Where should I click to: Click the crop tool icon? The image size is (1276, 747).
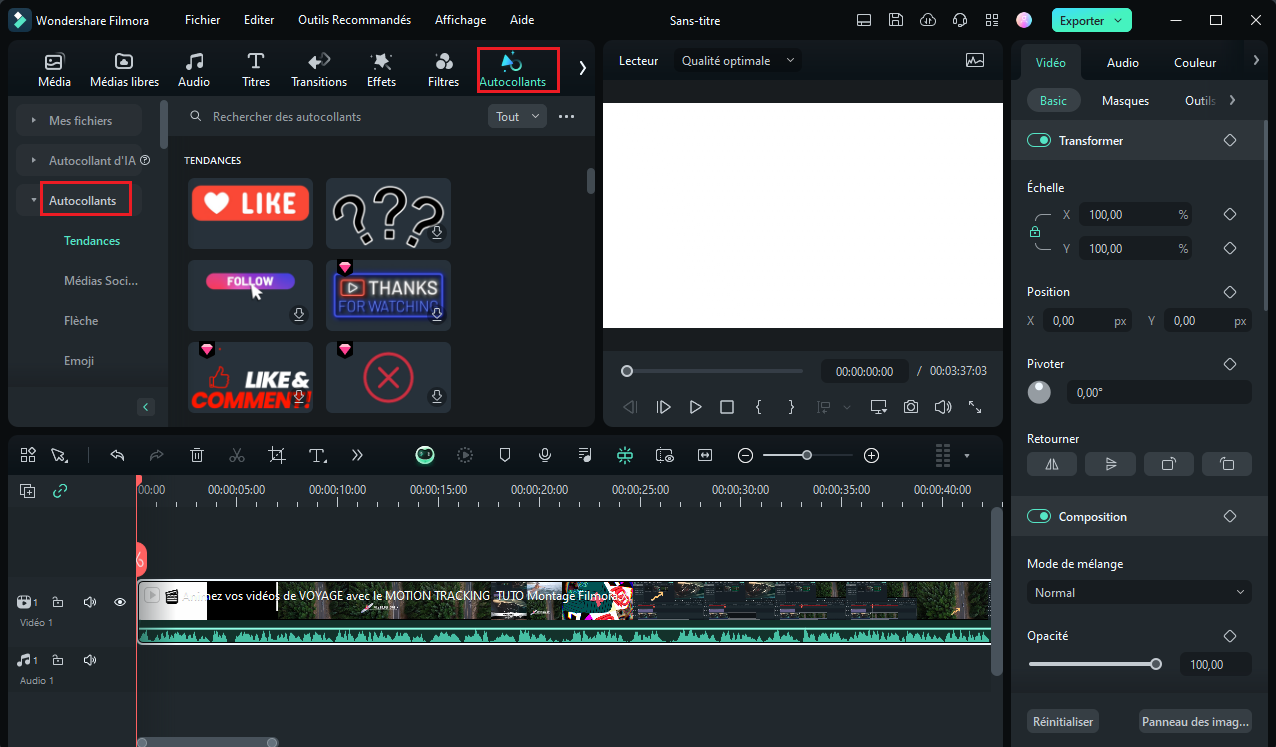(x=277, y=455)
